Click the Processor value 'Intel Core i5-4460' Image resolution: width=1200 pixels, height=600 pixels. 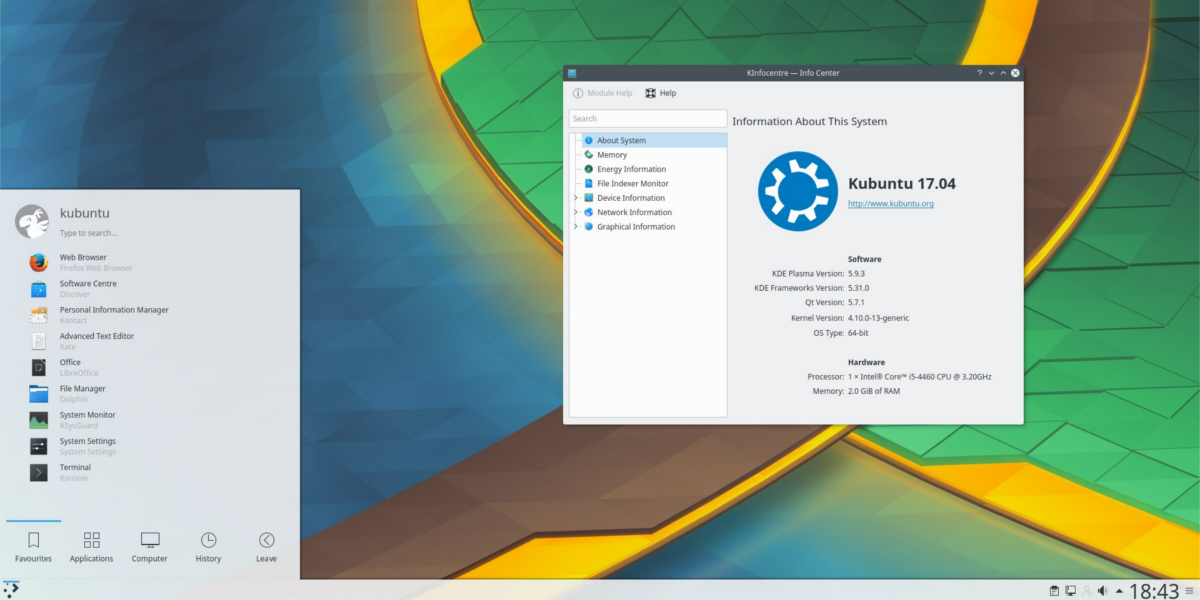[920, 377]
